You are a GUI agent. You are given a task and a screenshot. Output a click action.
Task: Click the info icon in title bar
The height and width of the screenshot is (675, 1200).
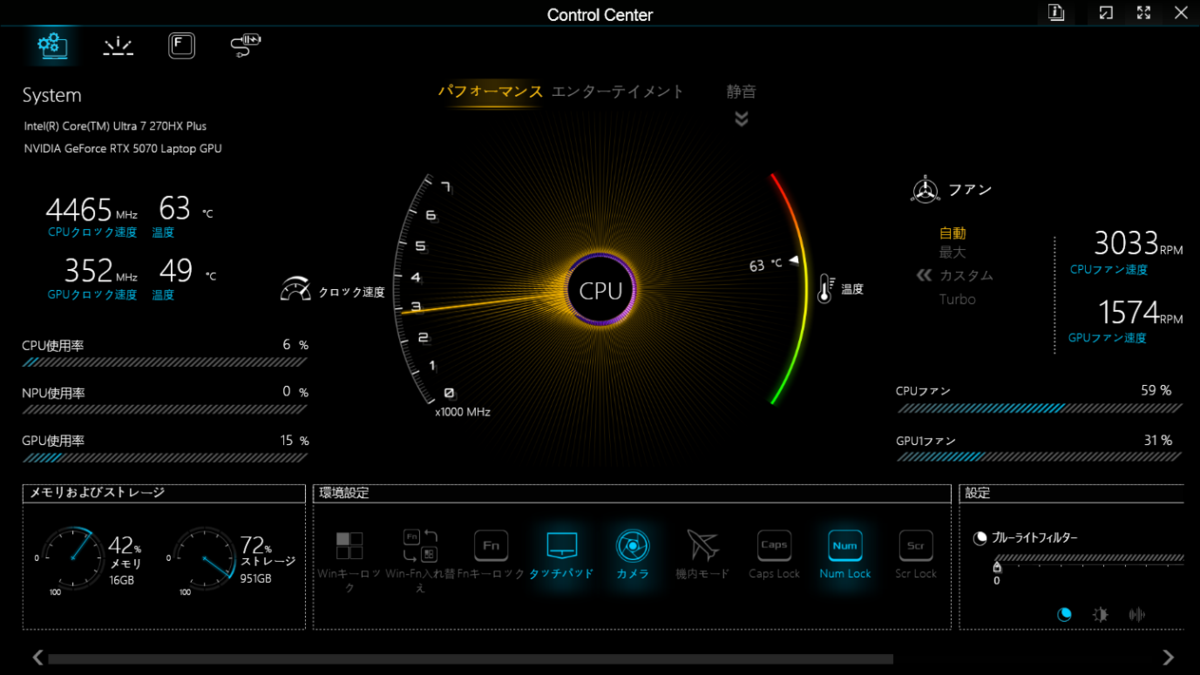[x=1056, y=12]
